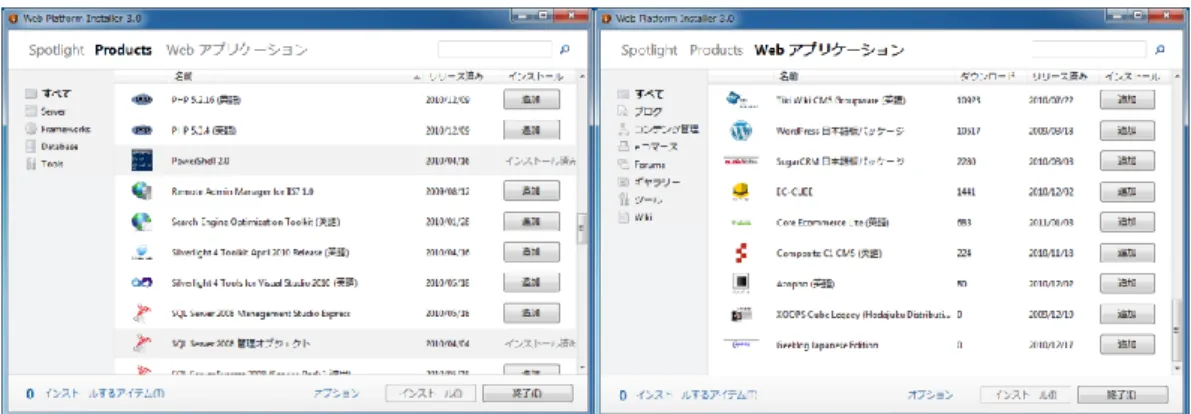
Task: Click vertical scrollbar thumb in the Products list
Action: coord(583,229)
